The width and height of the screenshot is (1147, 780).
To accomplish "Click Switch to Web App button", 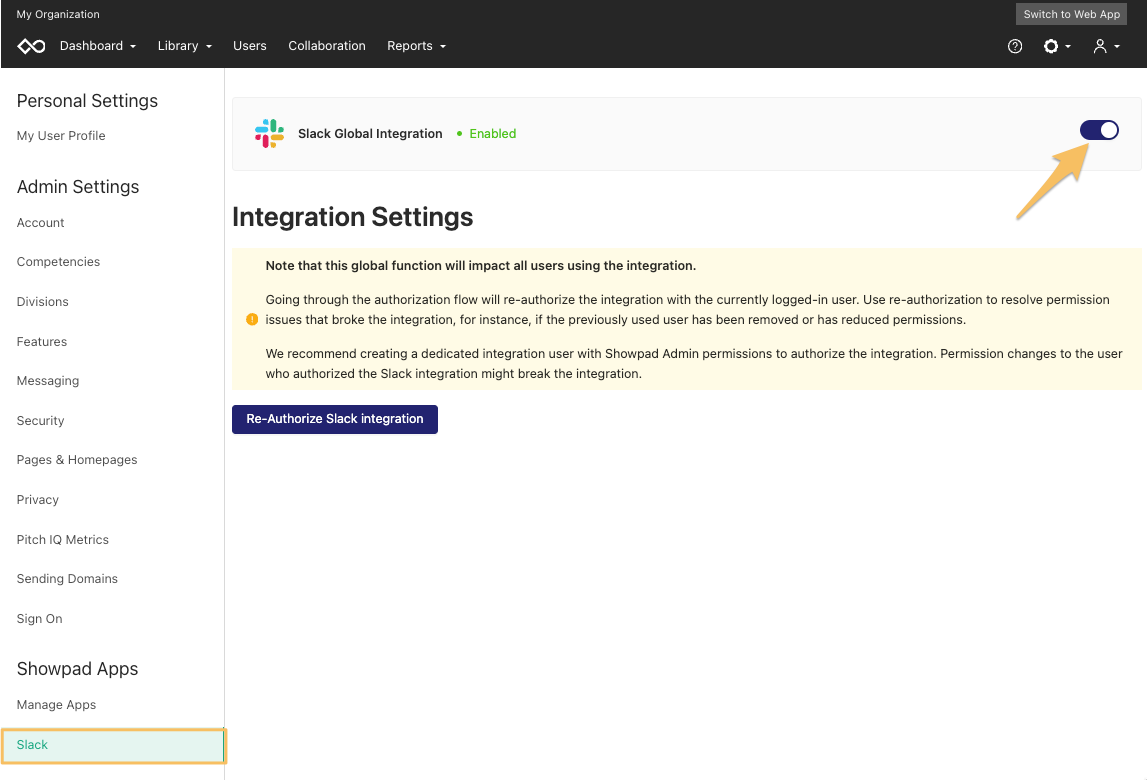I will (x=1071, y=14).
